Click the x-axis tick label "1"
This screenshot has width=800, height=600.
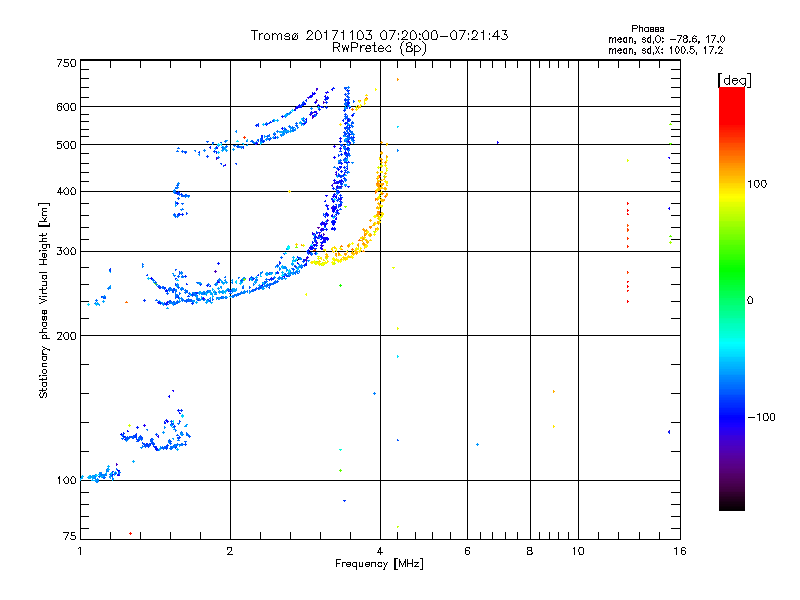80,551
